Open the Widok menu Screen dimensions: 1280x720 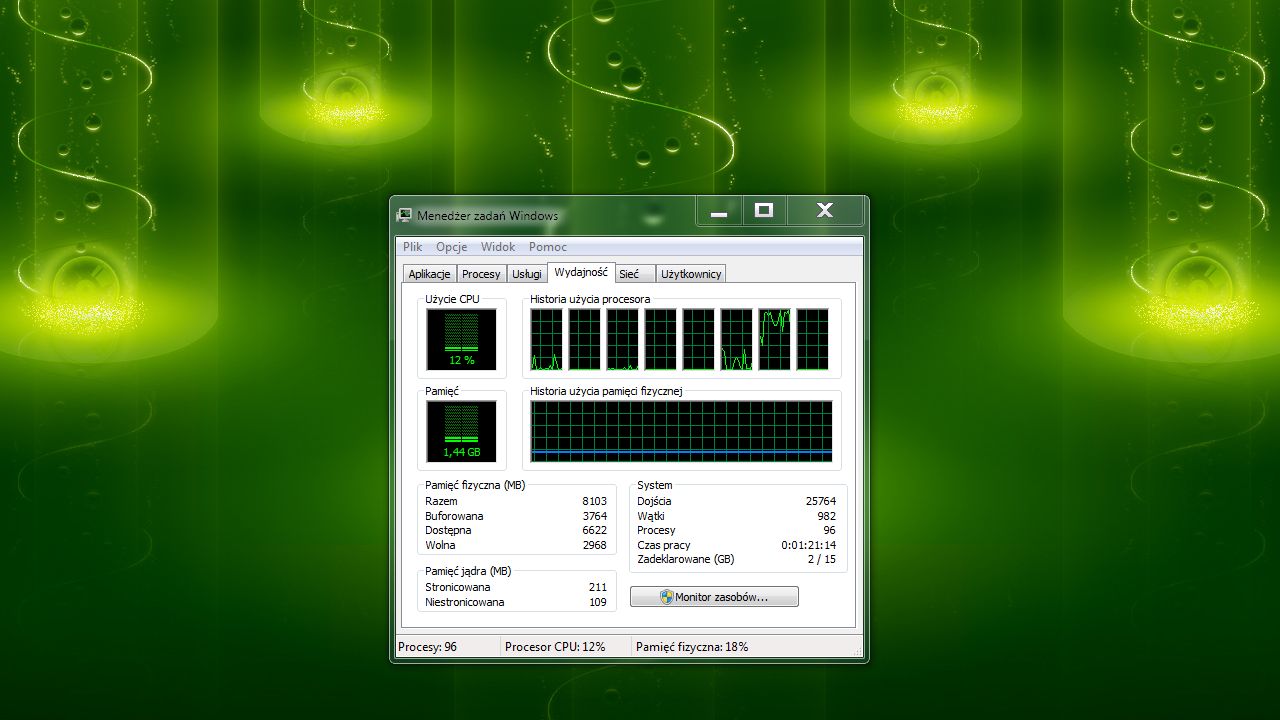pos(498,247)
